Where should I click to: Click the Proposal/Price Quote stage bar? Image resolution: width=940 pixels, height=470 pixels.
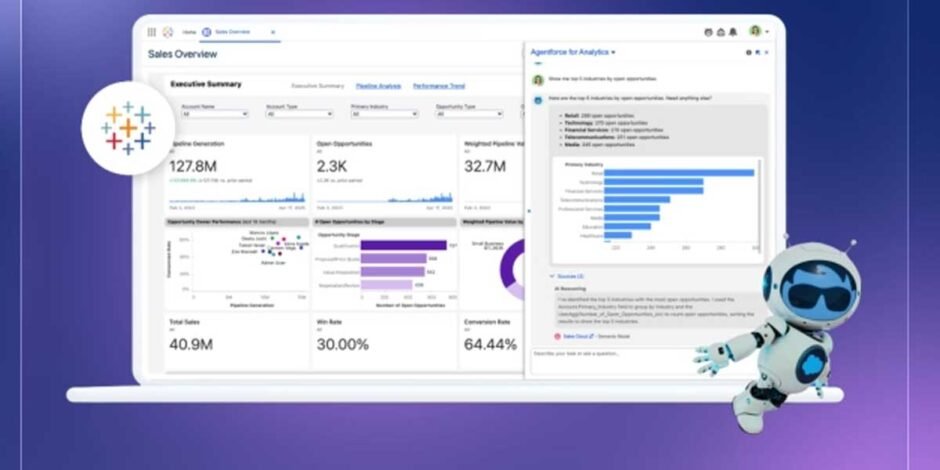[x=393, y=258]
